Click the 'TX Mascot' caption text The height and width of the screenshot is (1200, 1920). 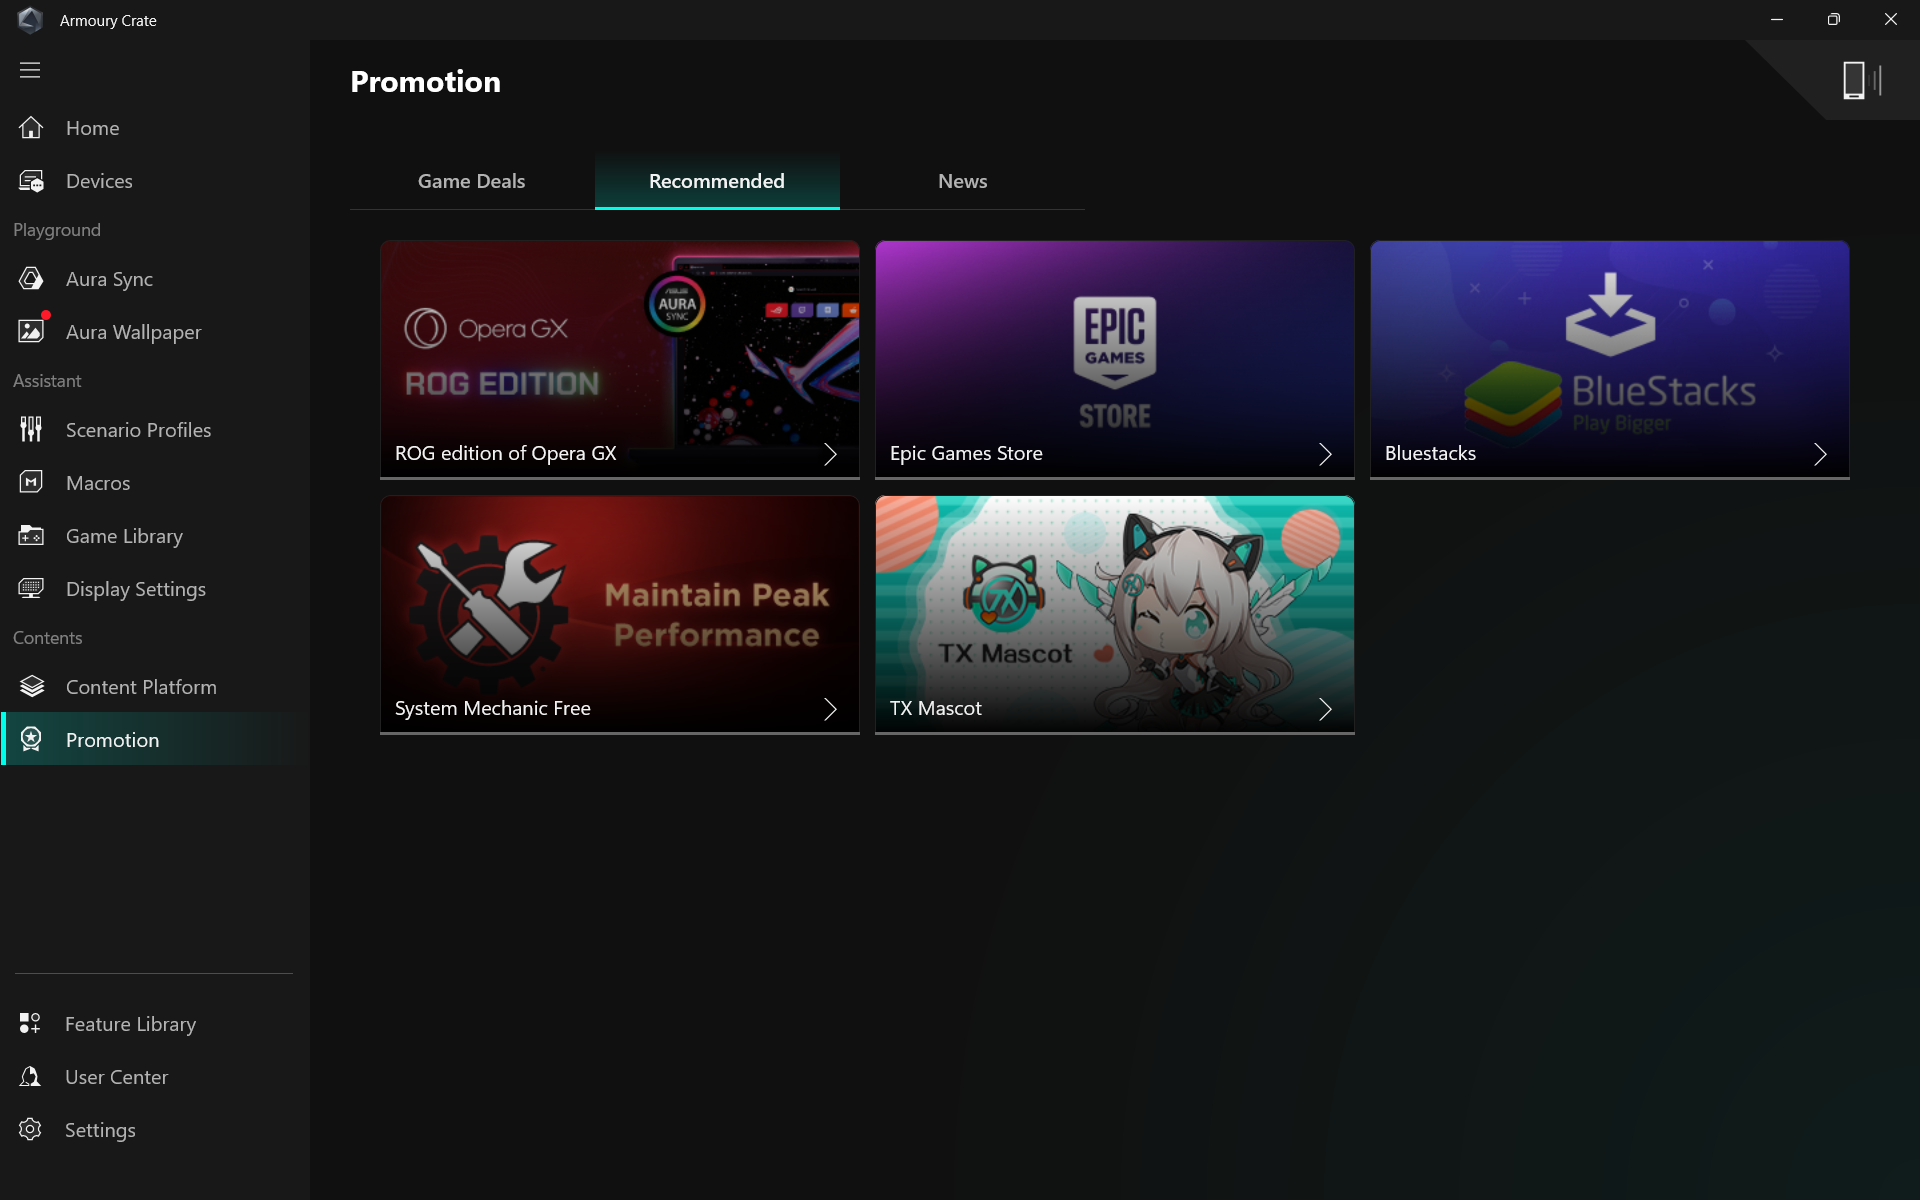[935, 708]
